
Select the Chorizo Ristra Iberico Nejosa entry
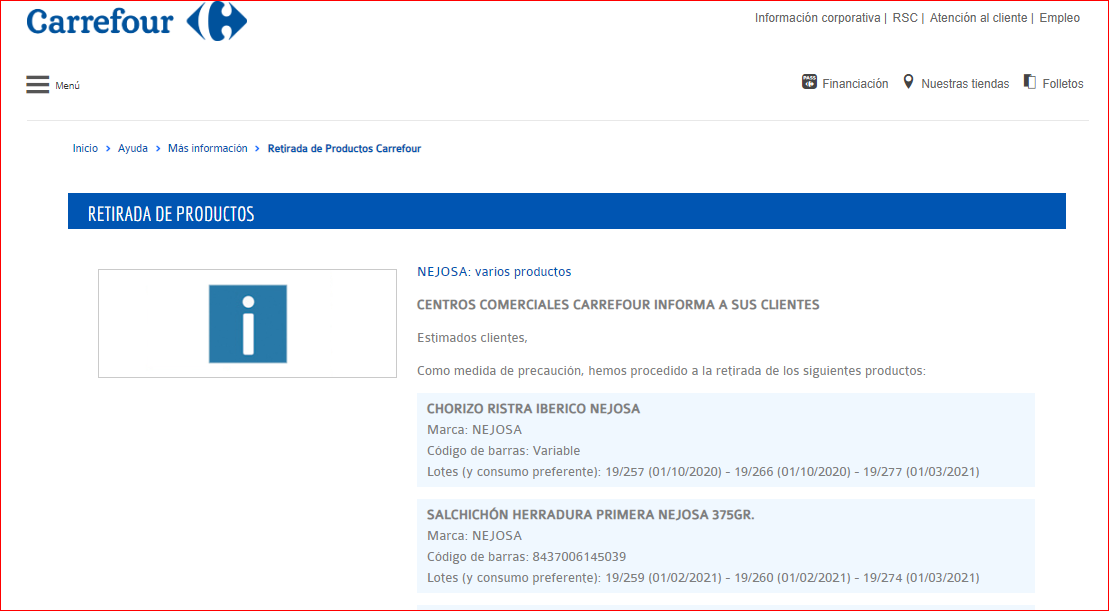pyautogui.click(x=533, y=408)
